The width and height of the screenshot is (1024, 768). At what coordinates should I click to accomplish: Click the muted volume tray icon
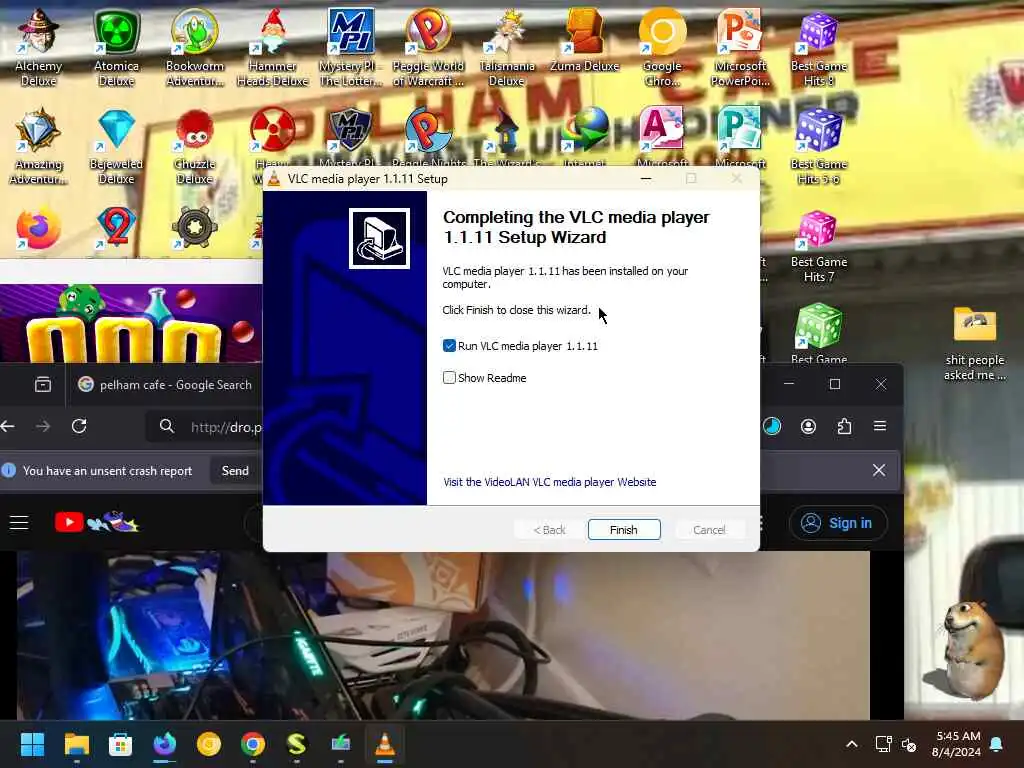point(908,744)
